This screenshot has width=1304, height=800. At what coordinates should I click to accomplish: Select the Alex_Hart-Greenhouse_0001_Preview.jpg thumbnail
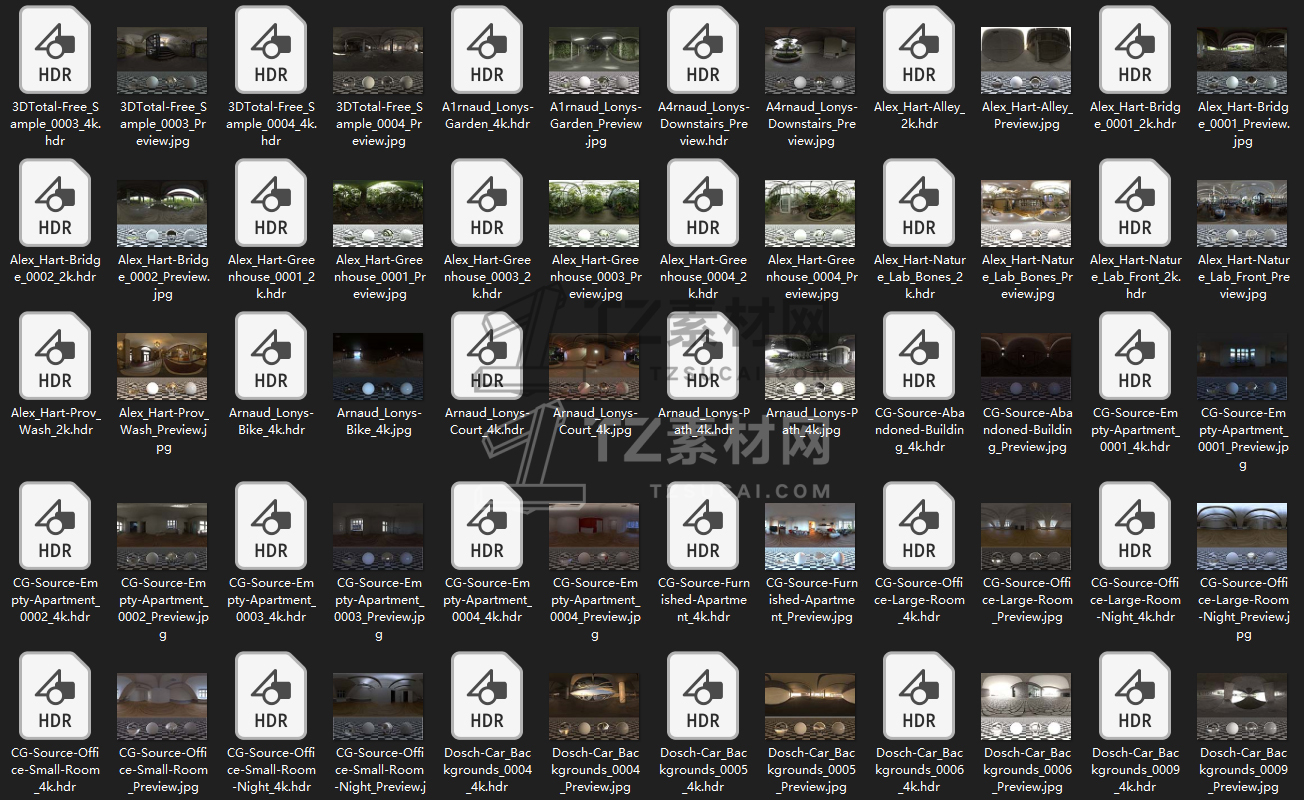[379, 214]
